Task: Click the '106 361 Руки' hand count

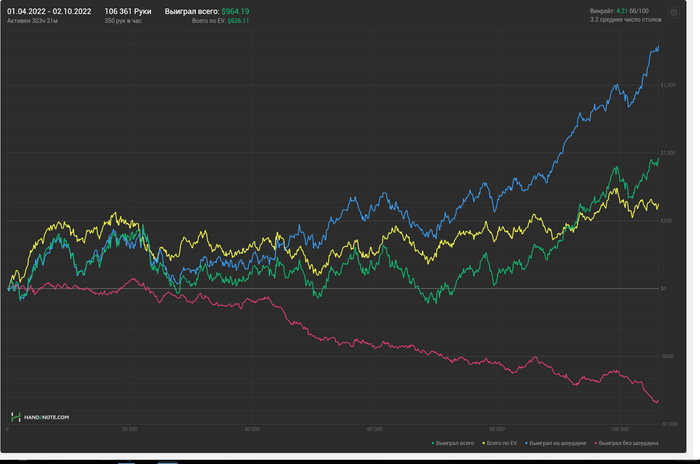Action: point(128,11)
